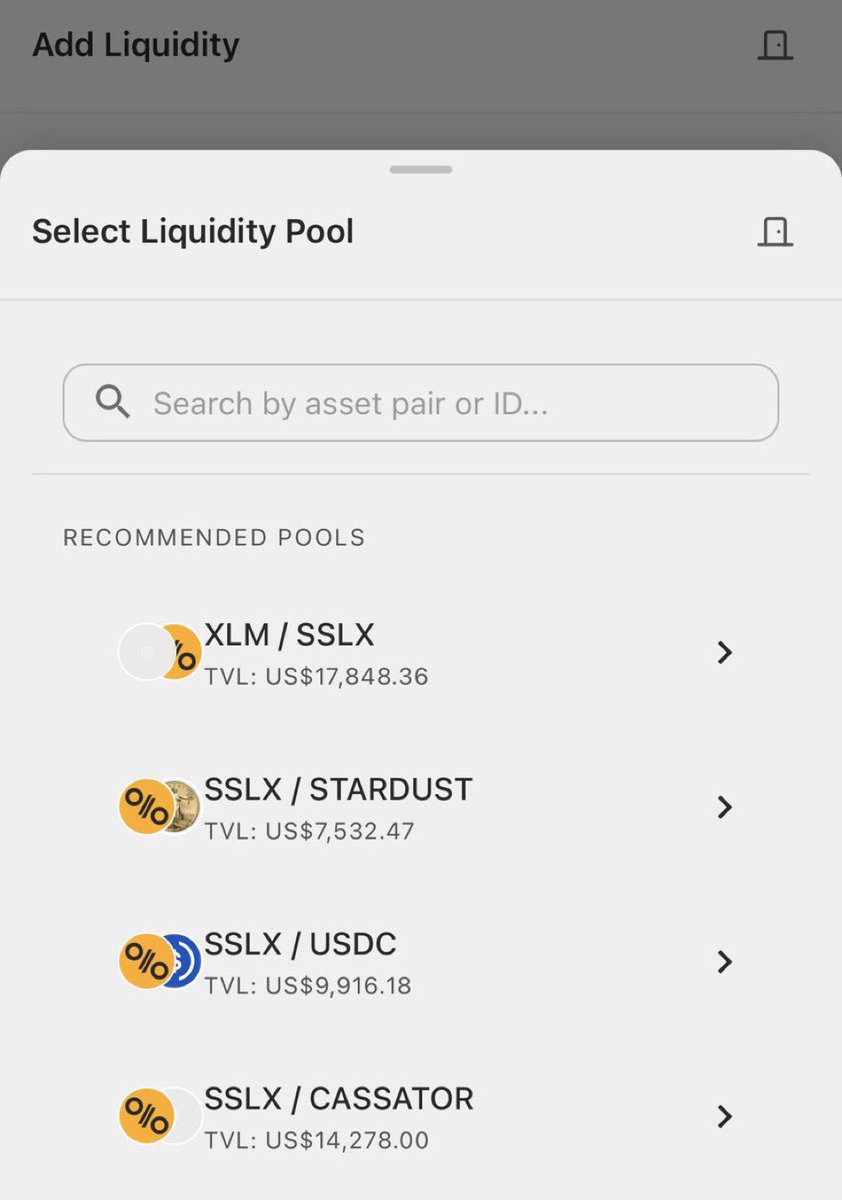Open XLM / SSLX pool chevron

[x=725, y=653]
